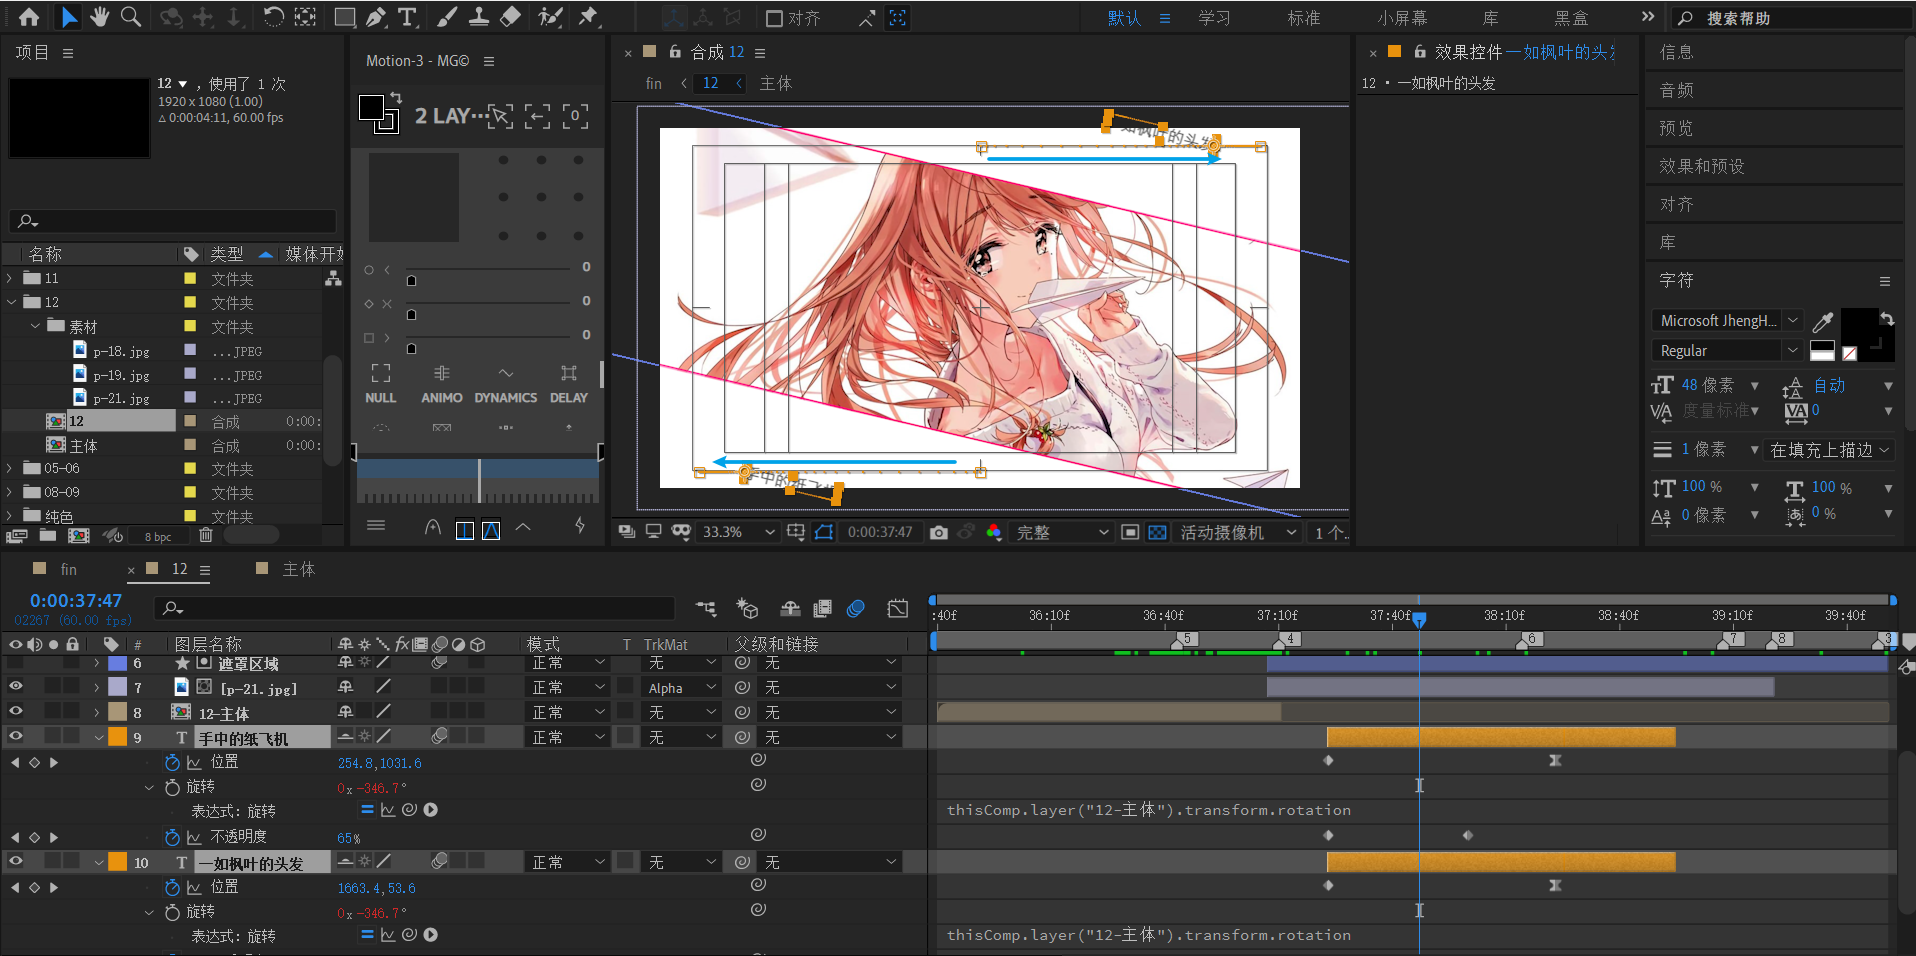Select the Roto Brush tool
1916x956 pixels.
[x=550, y=17]
